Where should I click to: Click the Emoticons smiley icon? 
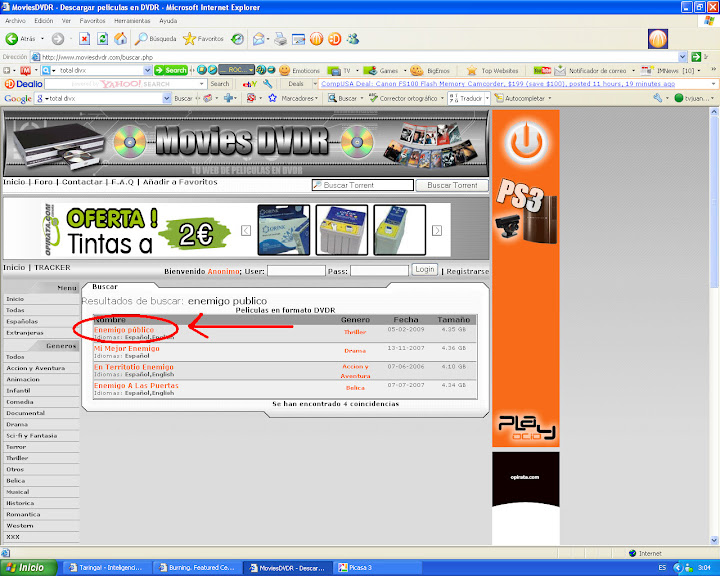click(x=285, y=70)
